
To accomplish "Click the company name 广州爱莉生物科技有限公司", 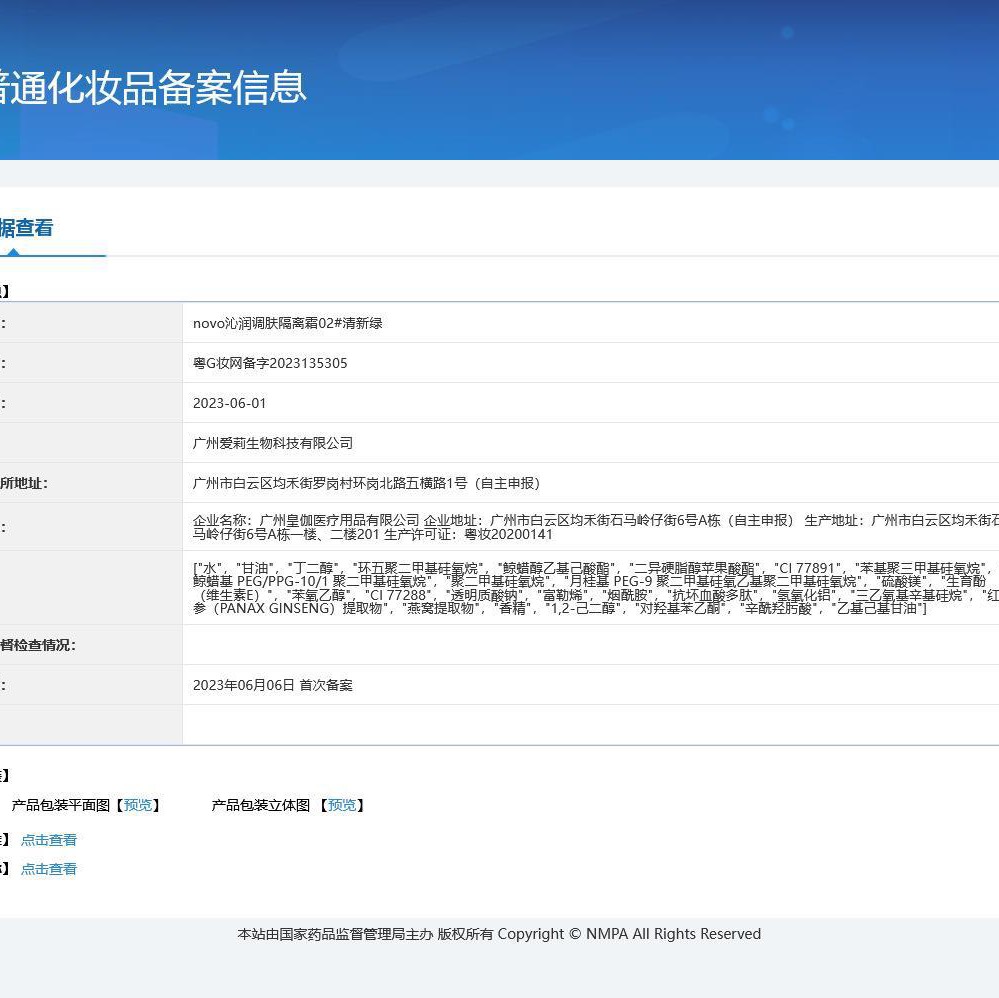I will (x=273, y=443).
